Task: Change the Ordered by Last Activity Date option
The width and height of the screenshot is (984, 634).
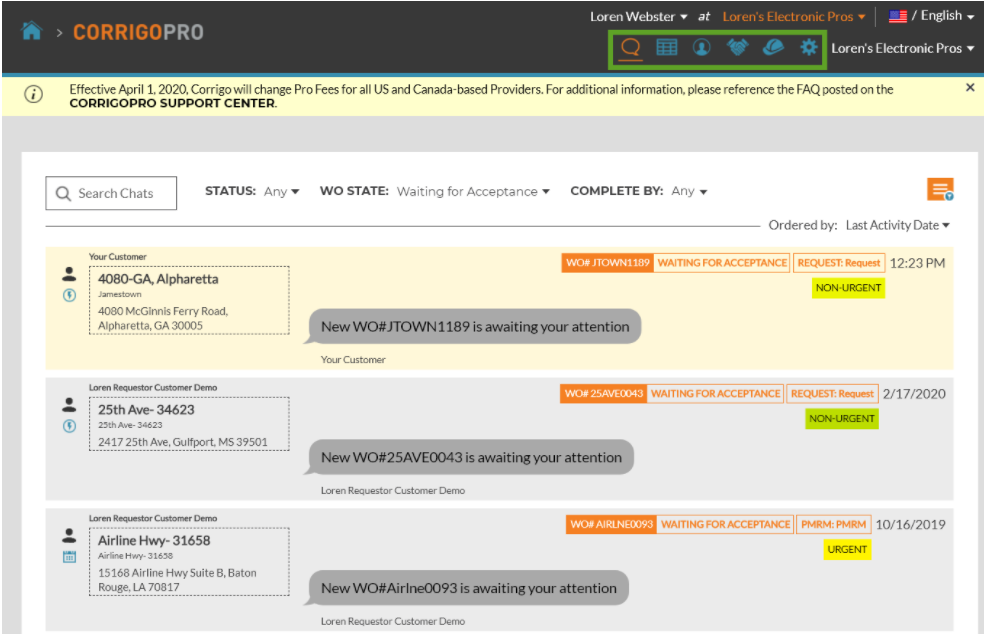Action: pyautogui.click(x=894, y=224)
